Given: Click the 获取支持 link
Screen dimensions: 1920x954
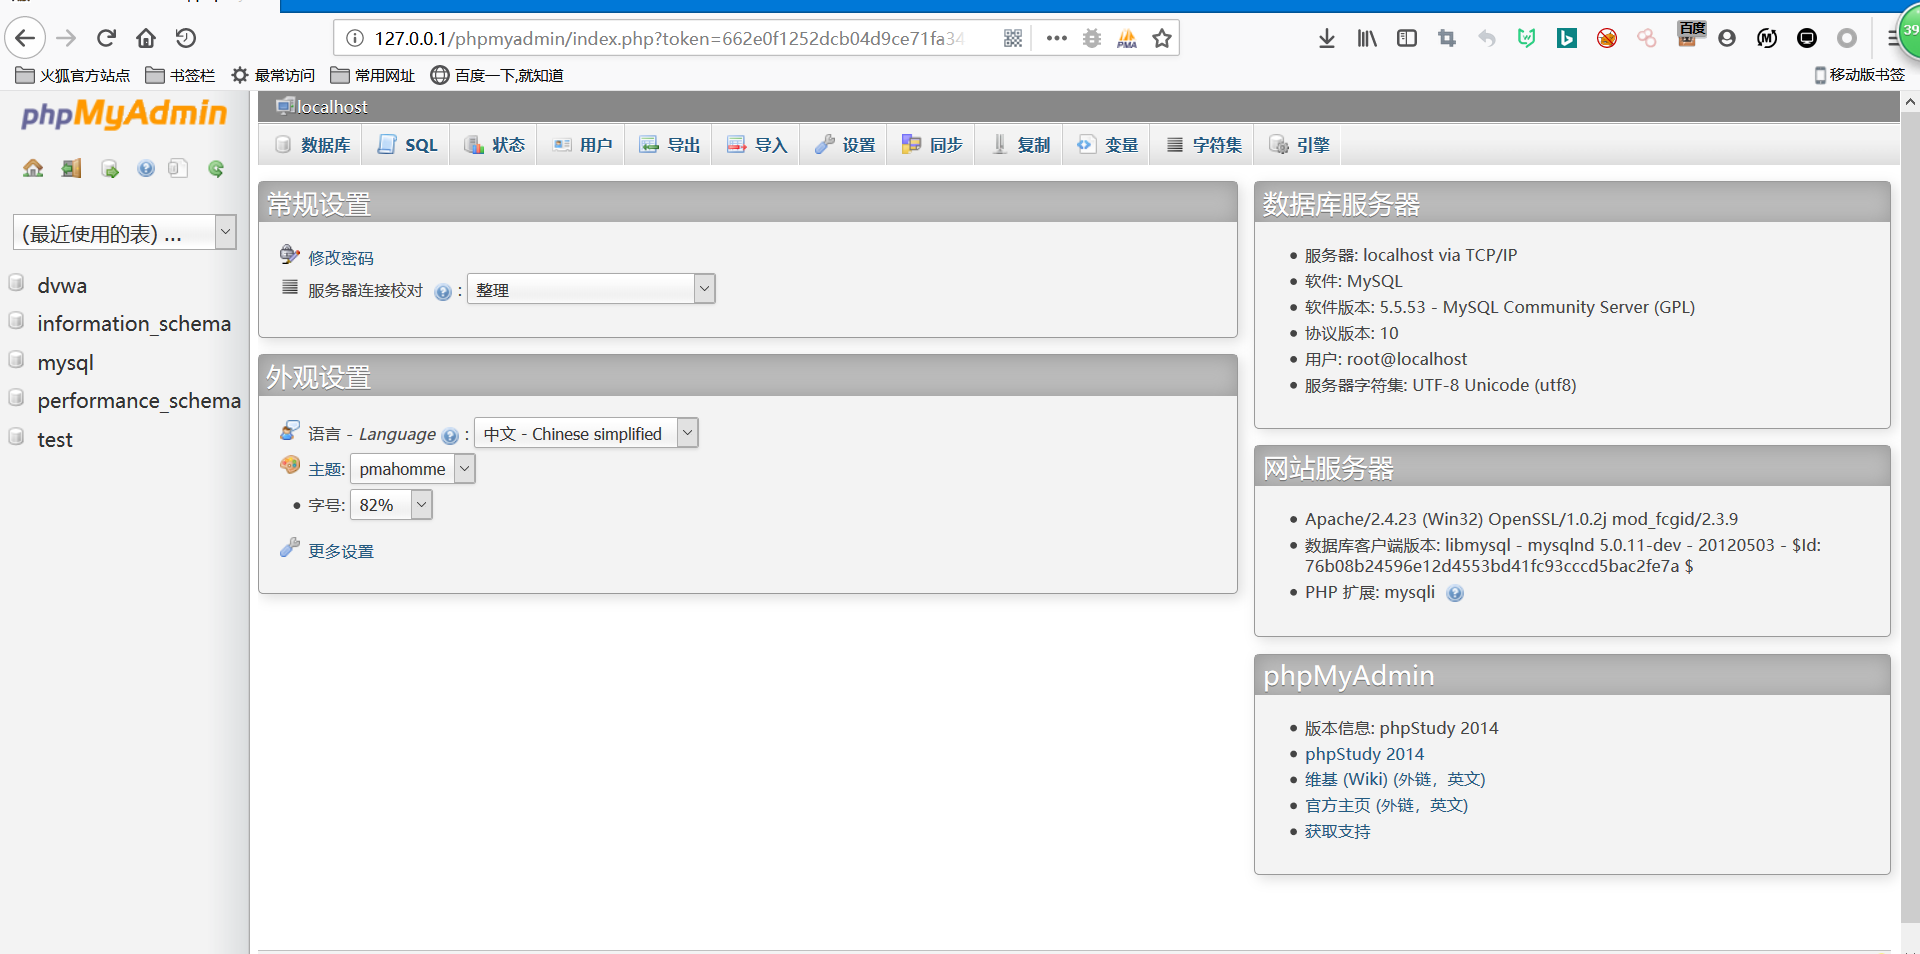Looking at the screenshot, I should click(1338, 831).
